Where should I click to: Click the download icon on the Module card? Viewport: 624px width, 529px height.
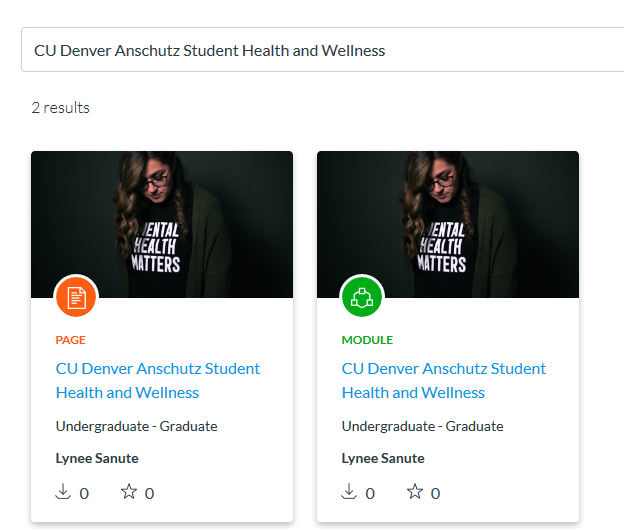coord(349,491)
